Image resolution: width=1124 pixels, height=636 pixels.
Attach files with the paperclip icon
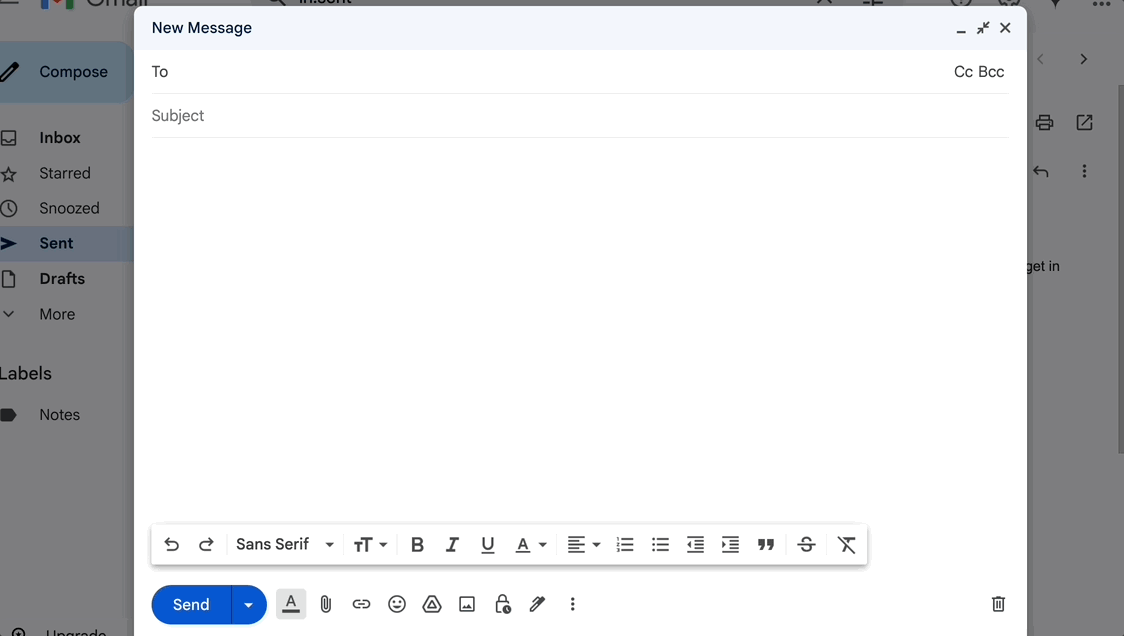326,604
